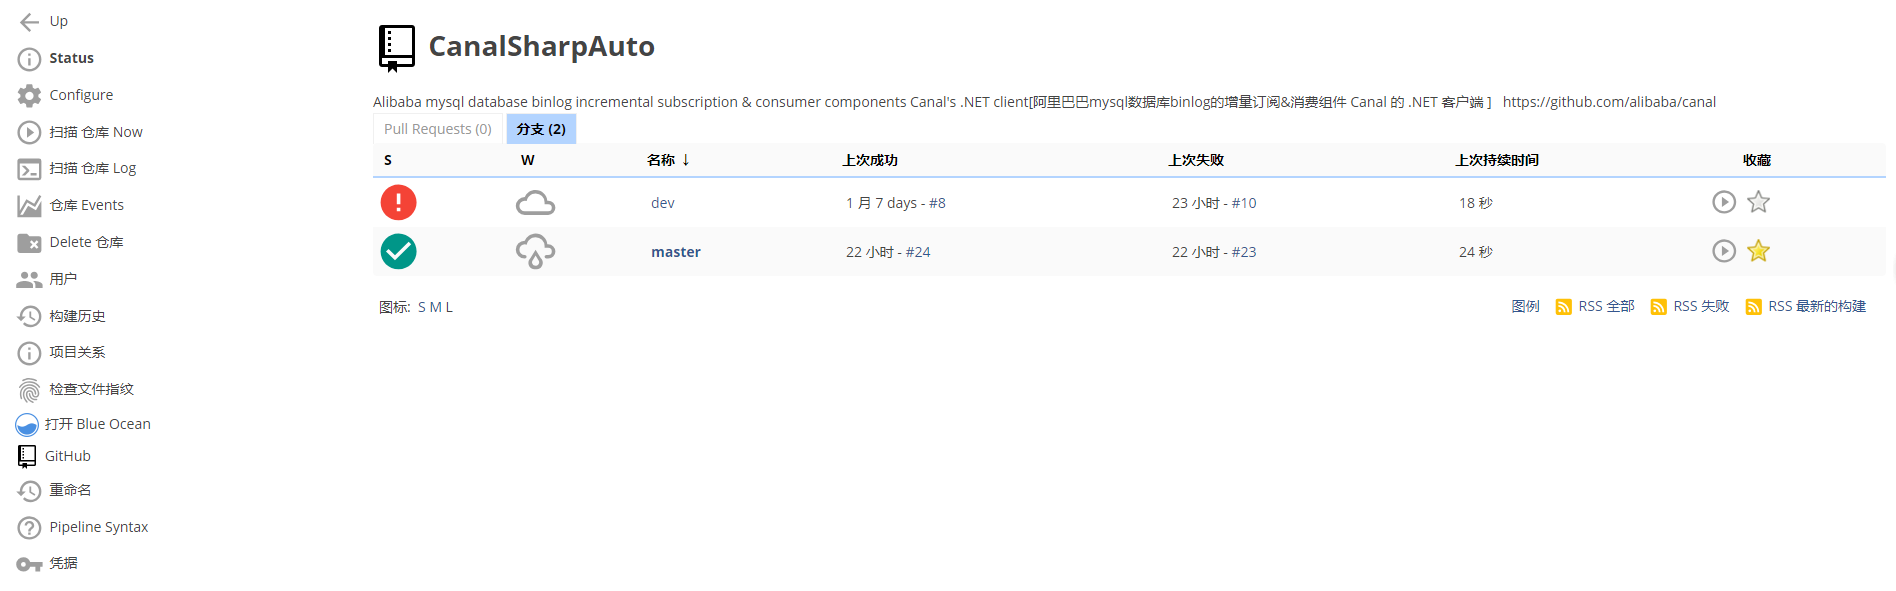
Task: Click the 18 秒 duration cell
Action: pos(1476,203)
